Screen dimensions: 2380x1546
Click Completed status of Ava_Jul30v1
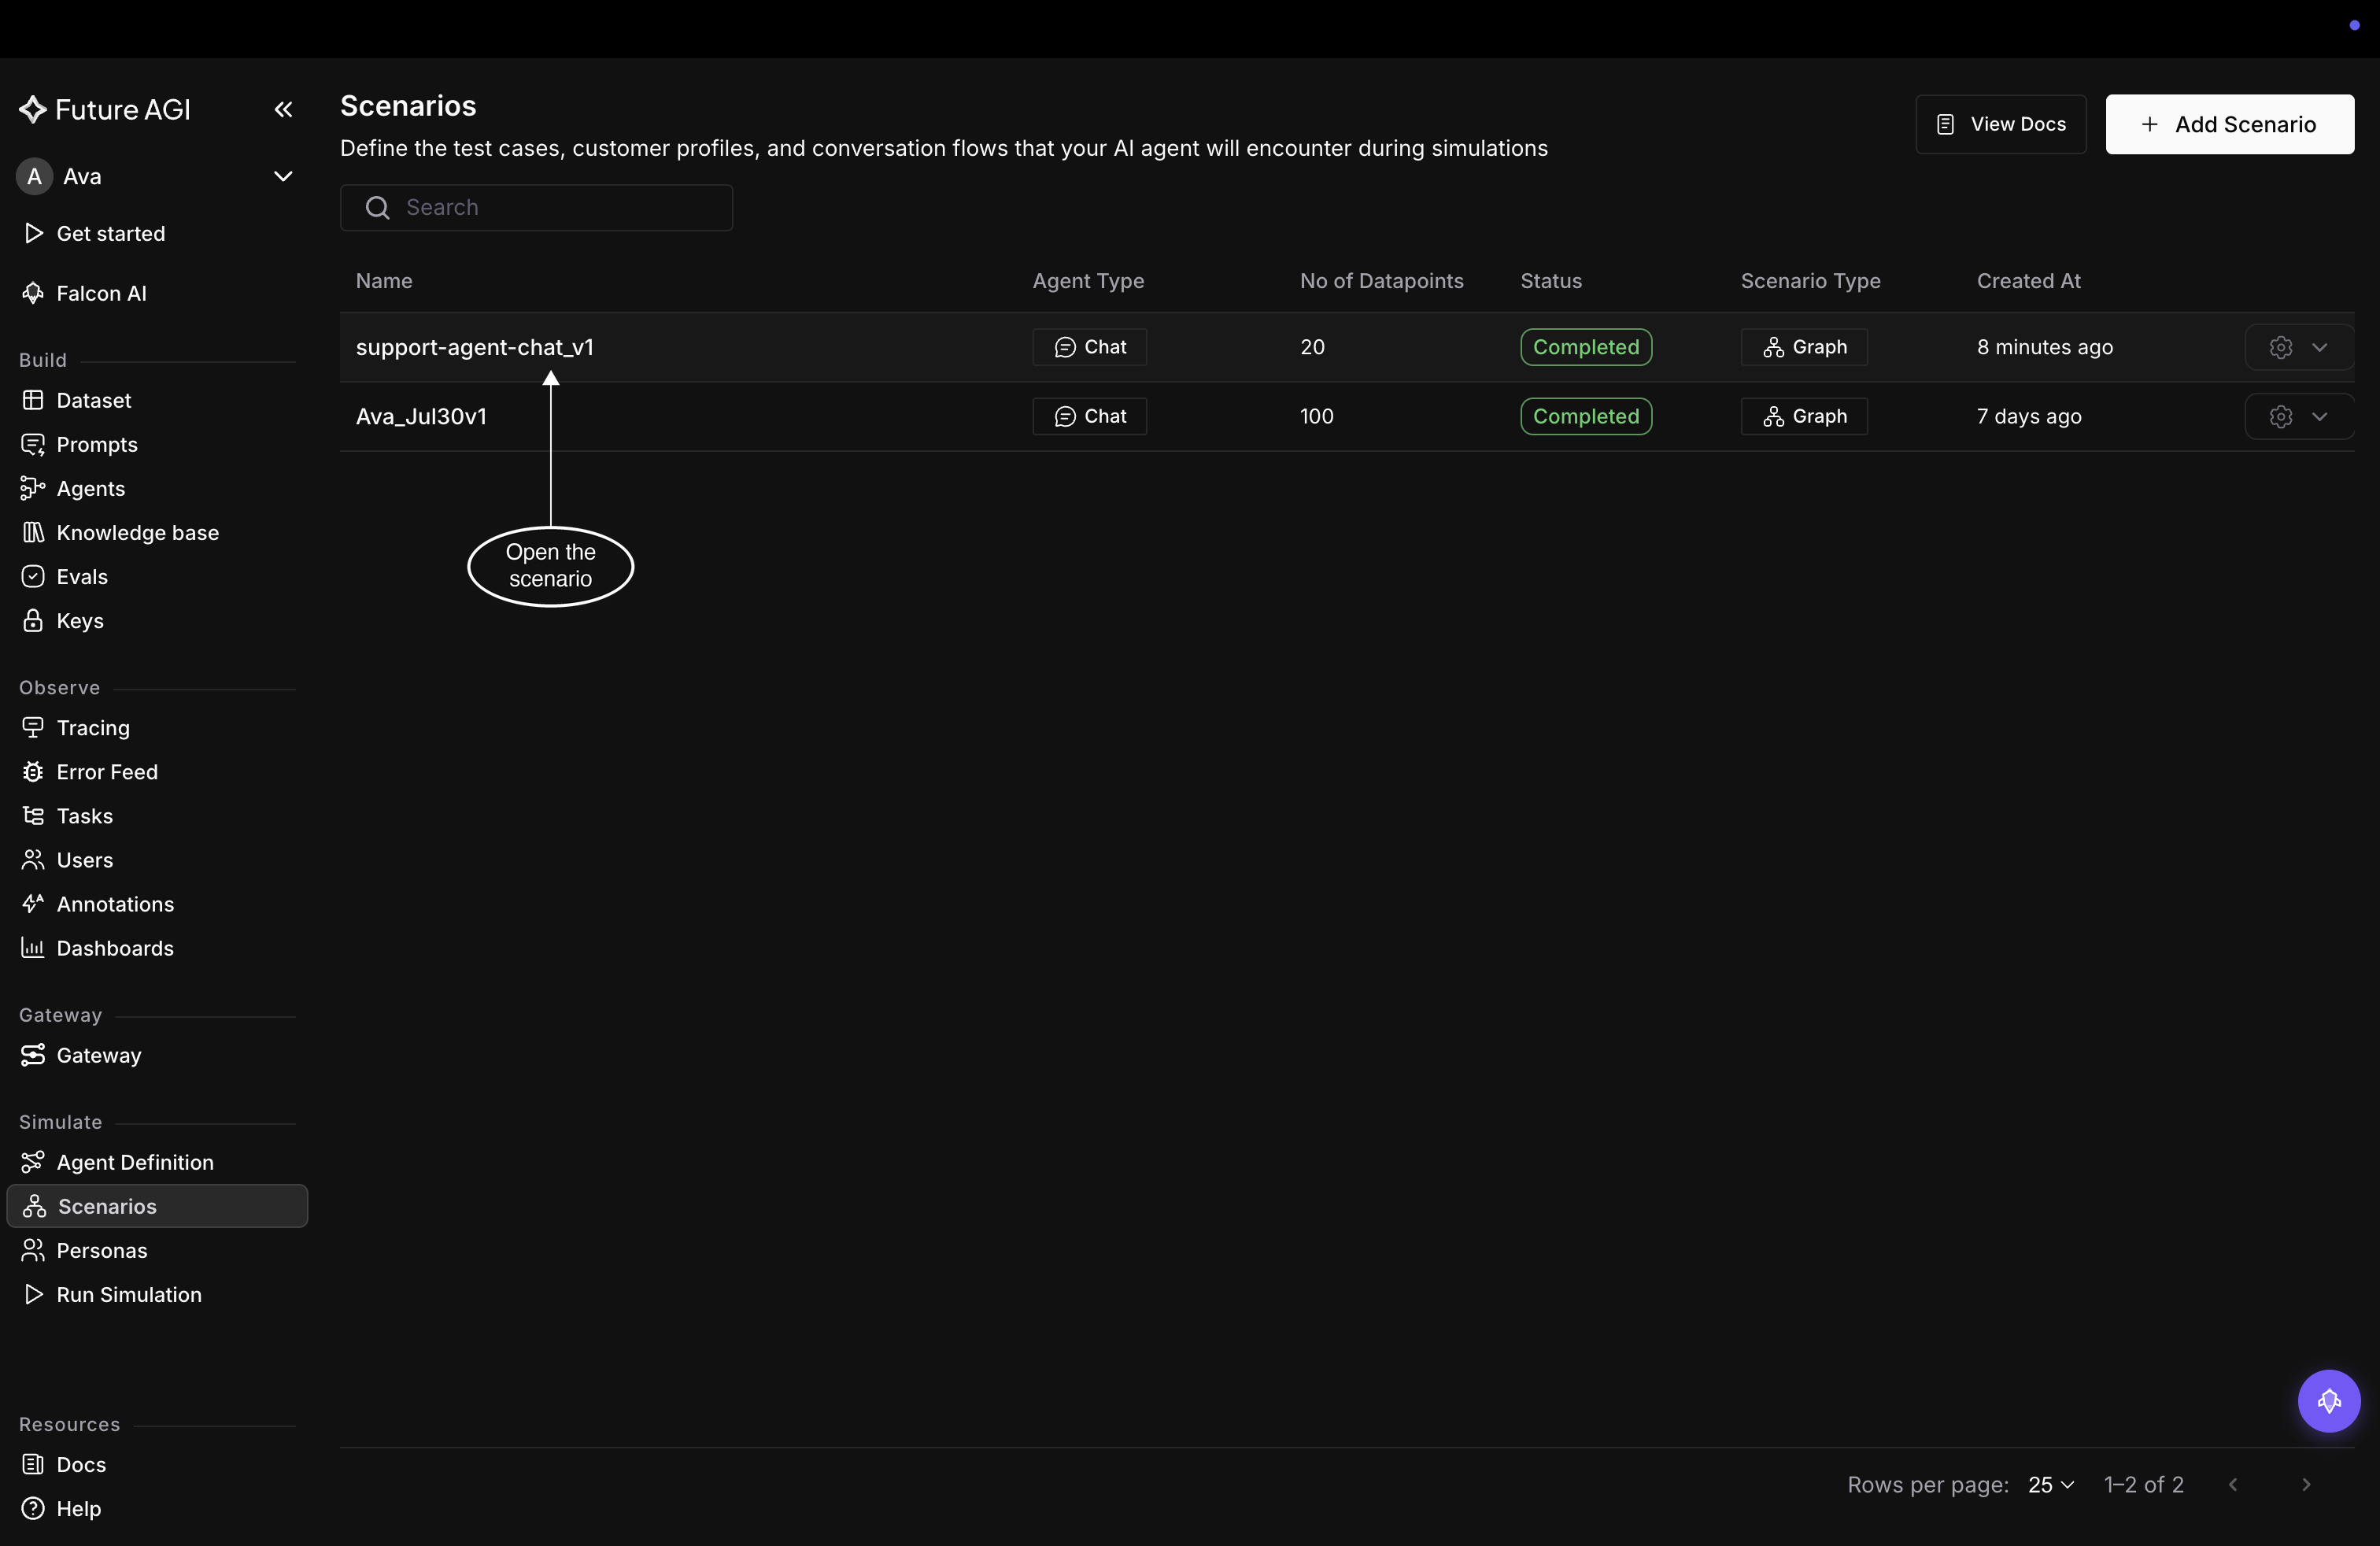point(1585,416)
